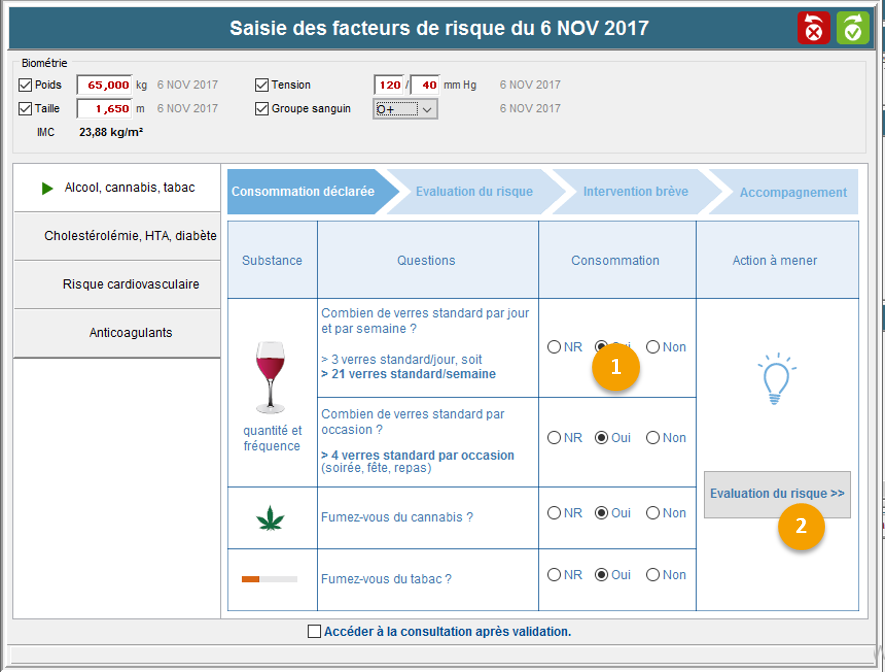Select Non for cannabis smoking question
The image size is (885, 672).
653,513
